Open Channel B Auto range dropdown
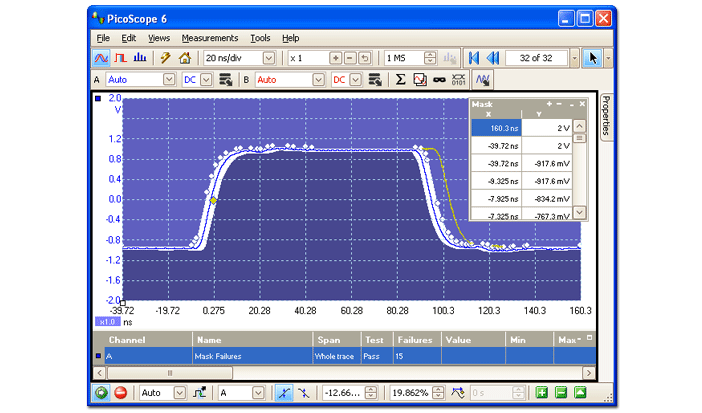The width and height of the screenshot is (702, 413). pos(318,80)
